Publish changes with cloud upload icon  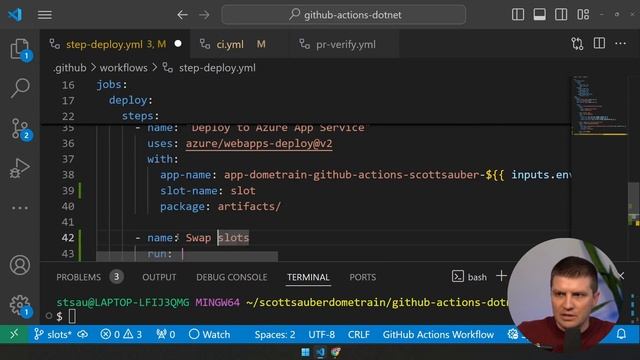click(83, 334)
